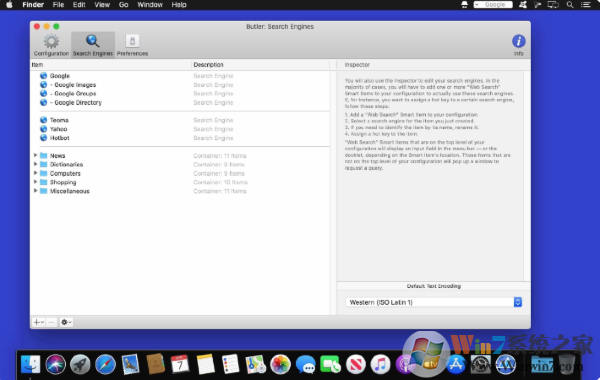Open the Default Text Encoding dropdown
The width and height of the screenshot is (600, 380).
(434, 302)
